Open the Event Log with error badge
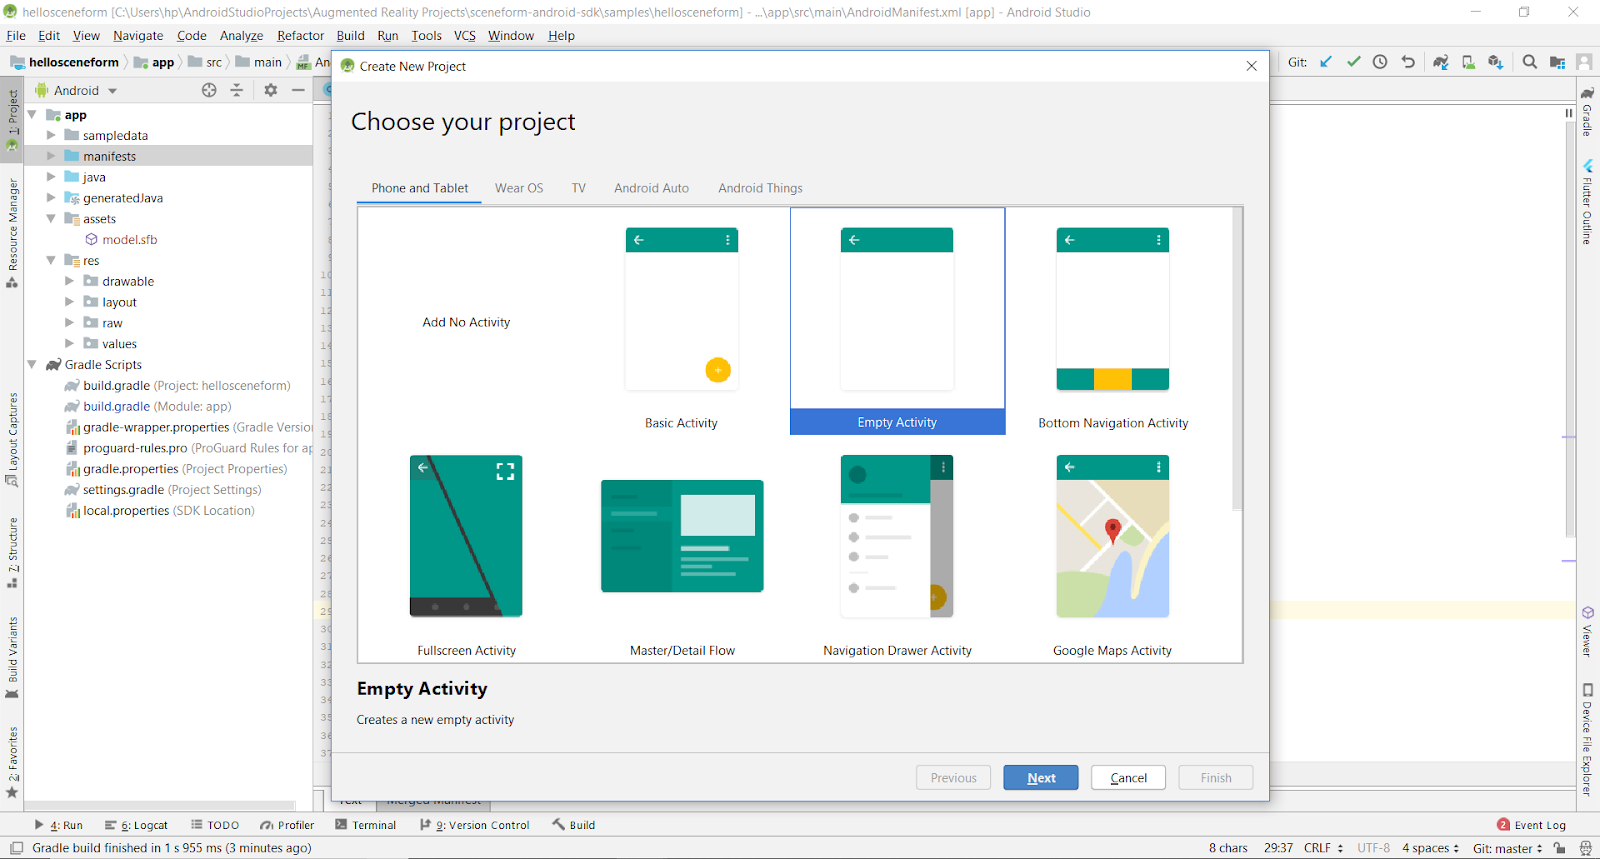Image resolution: width=1600 pixels, height=859 pixels. point(1531,825)
